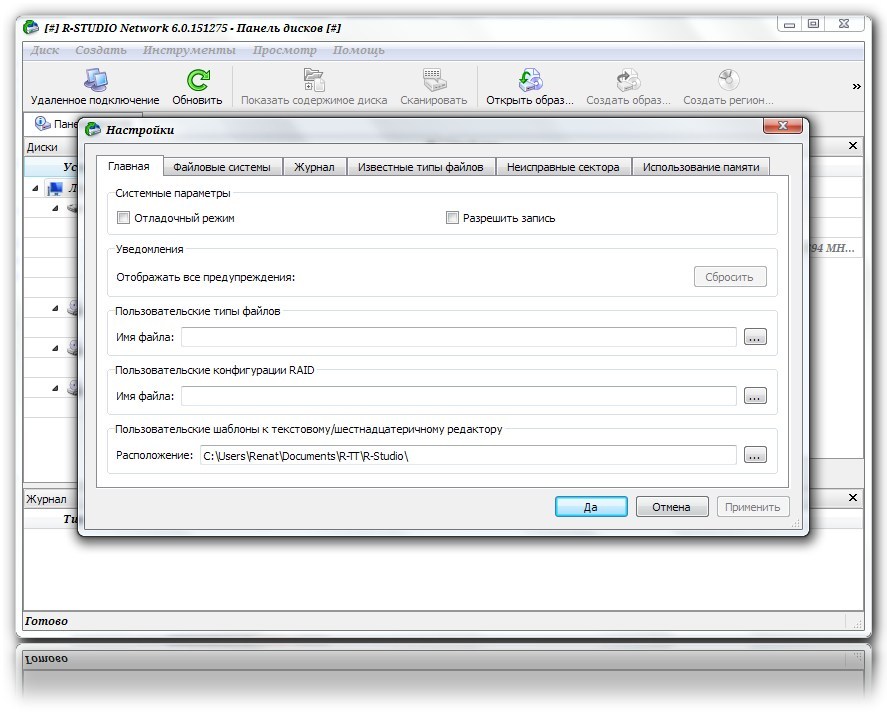Image resolution: width=887 pixels, height=714 pixels.
Task: Click the Отмена button
Action: click(x=671, y=507)
